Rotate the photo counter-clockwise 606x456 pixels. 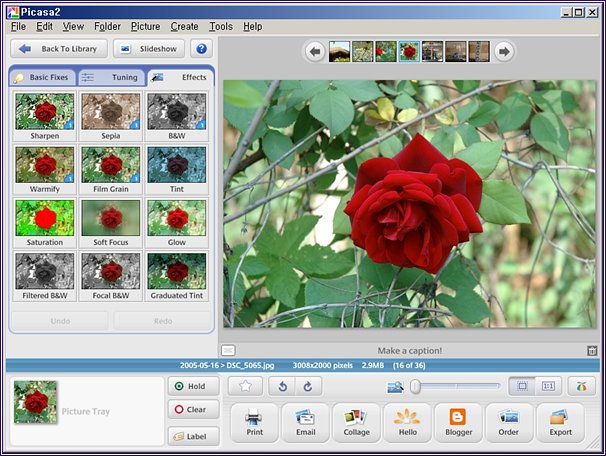[x=281, y=386]
